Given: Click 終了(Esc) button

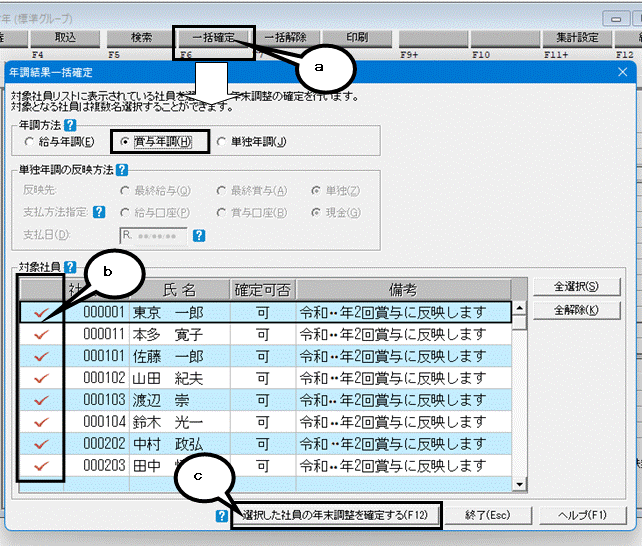Looking at the screenshot, I should [x=488, y=515].
